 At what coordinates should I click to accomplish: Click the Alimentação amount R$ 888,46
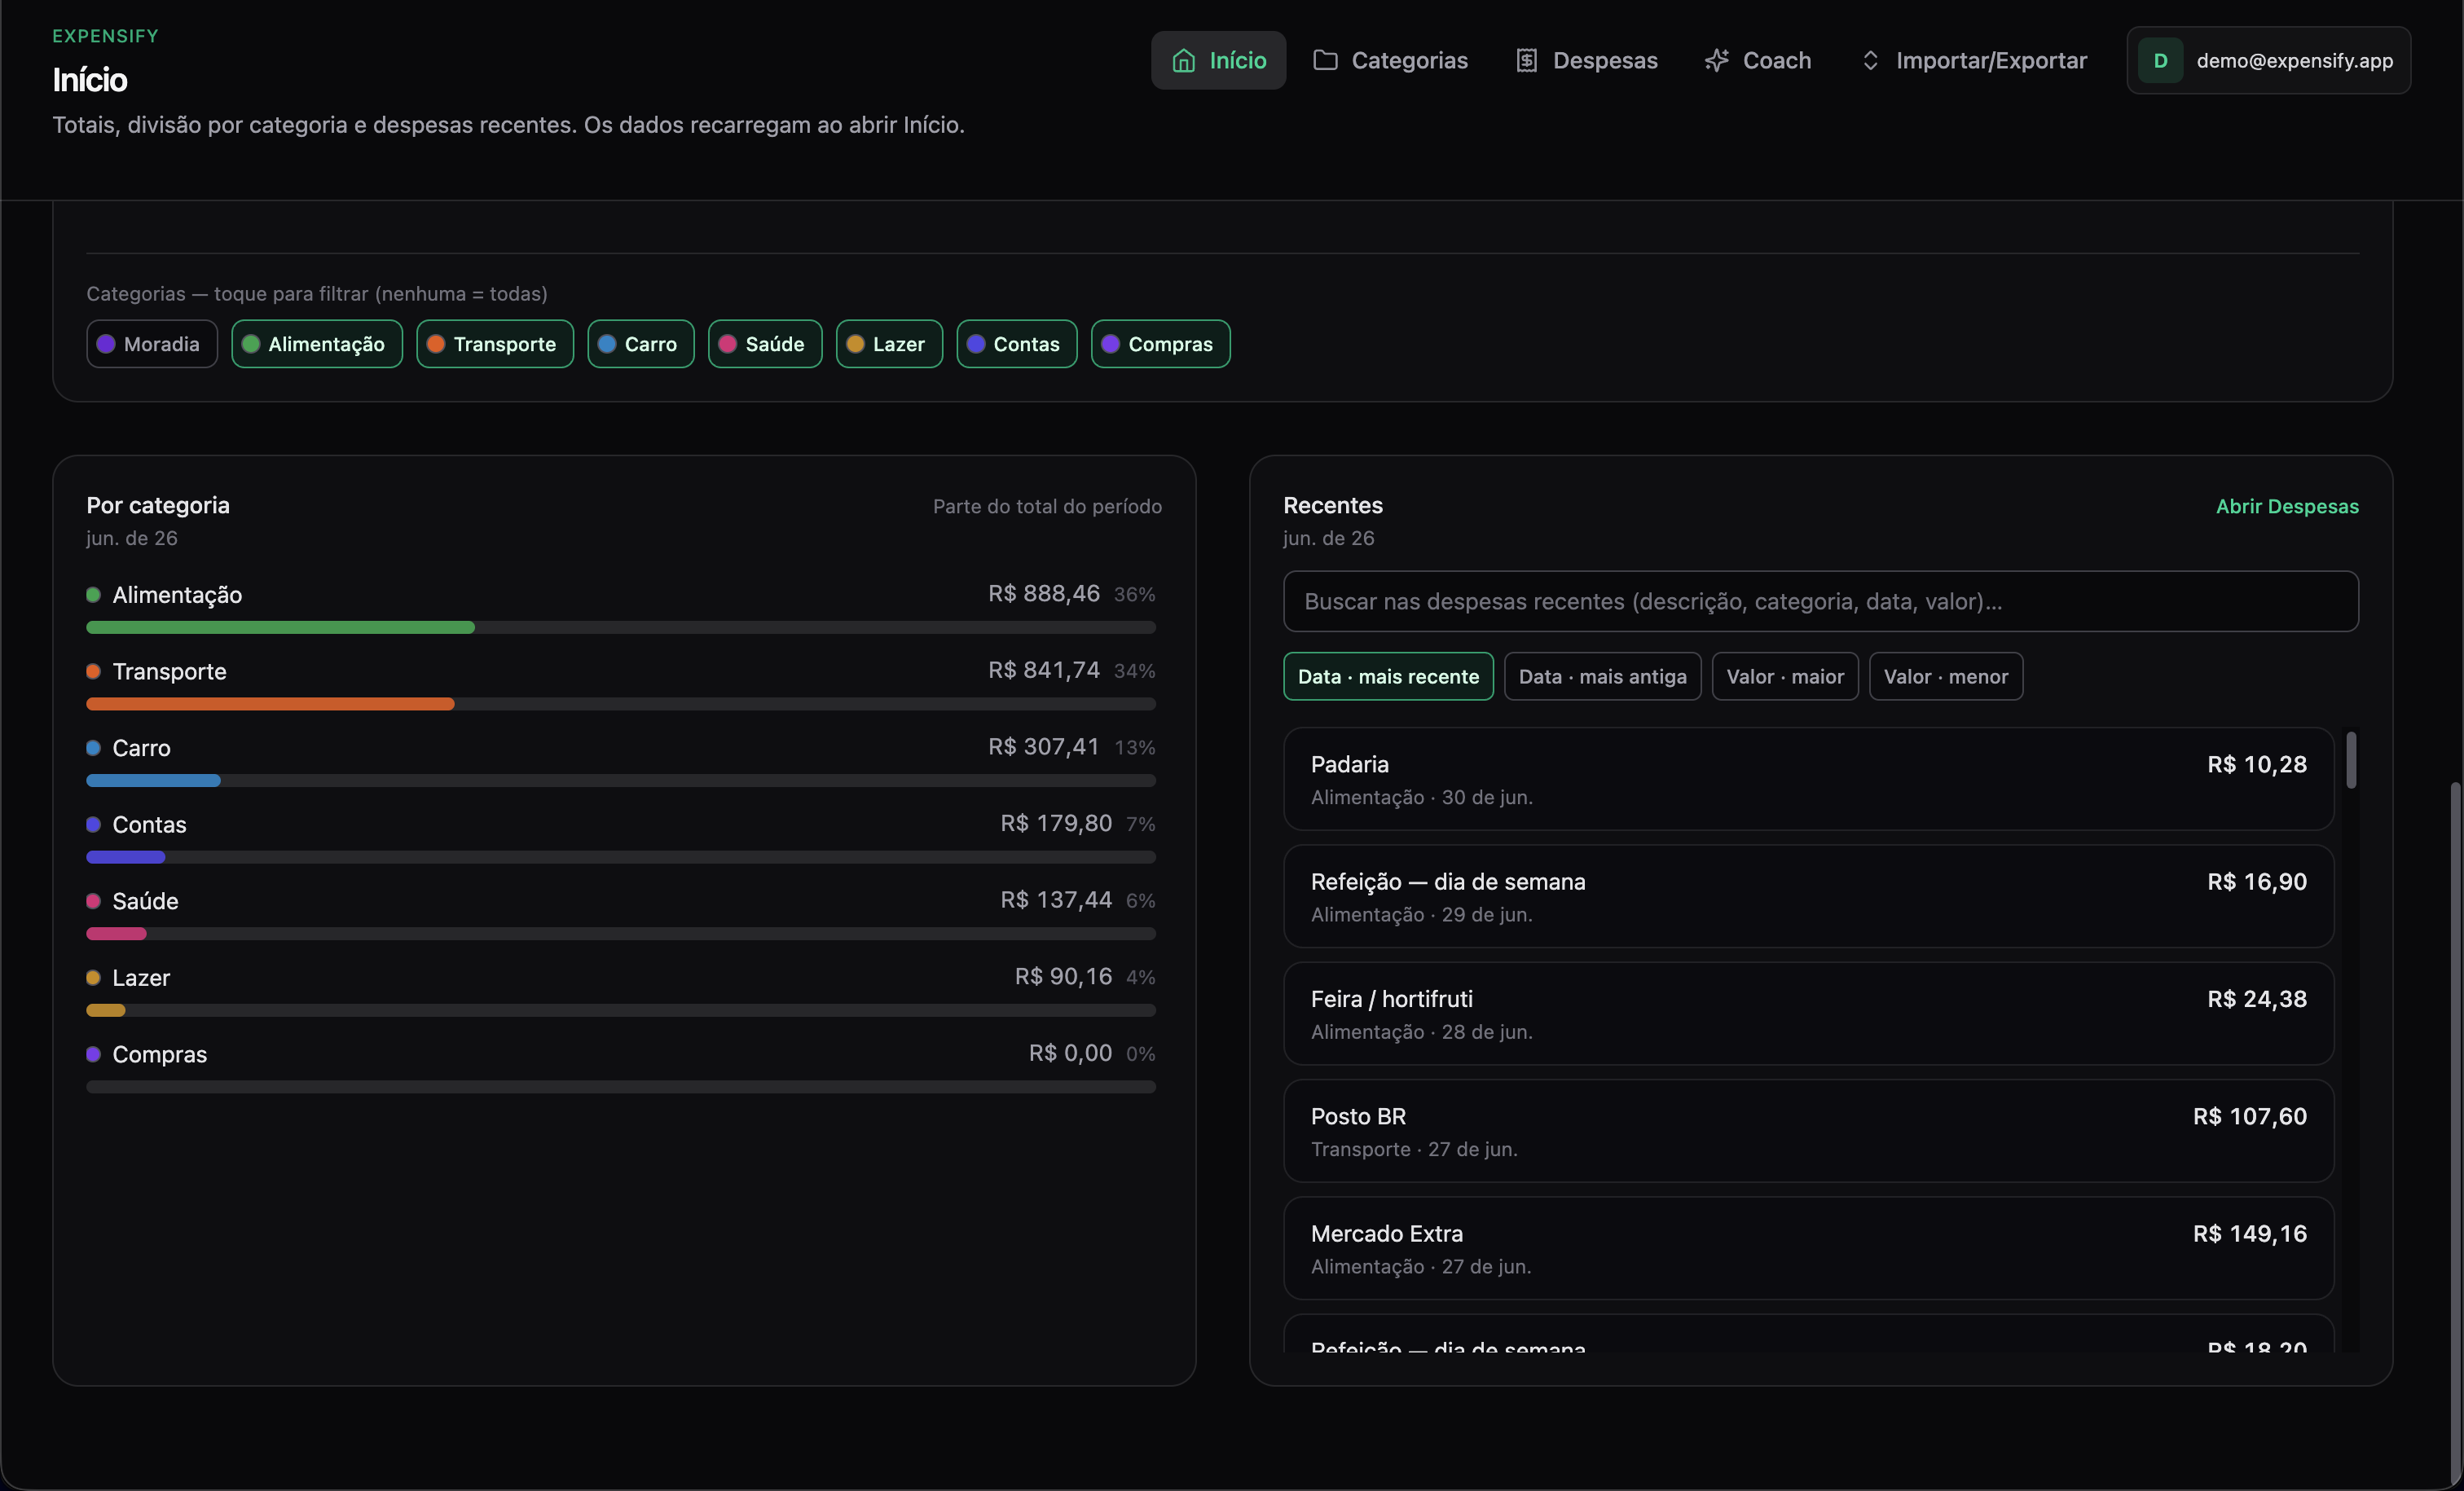tap(1044, 594)
